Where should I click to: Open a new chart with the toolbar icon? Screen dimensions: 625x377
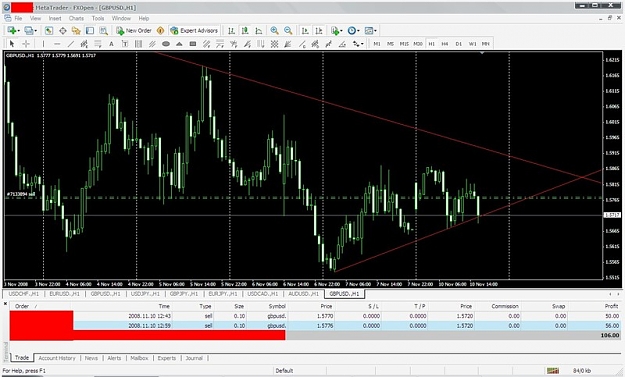11,30
